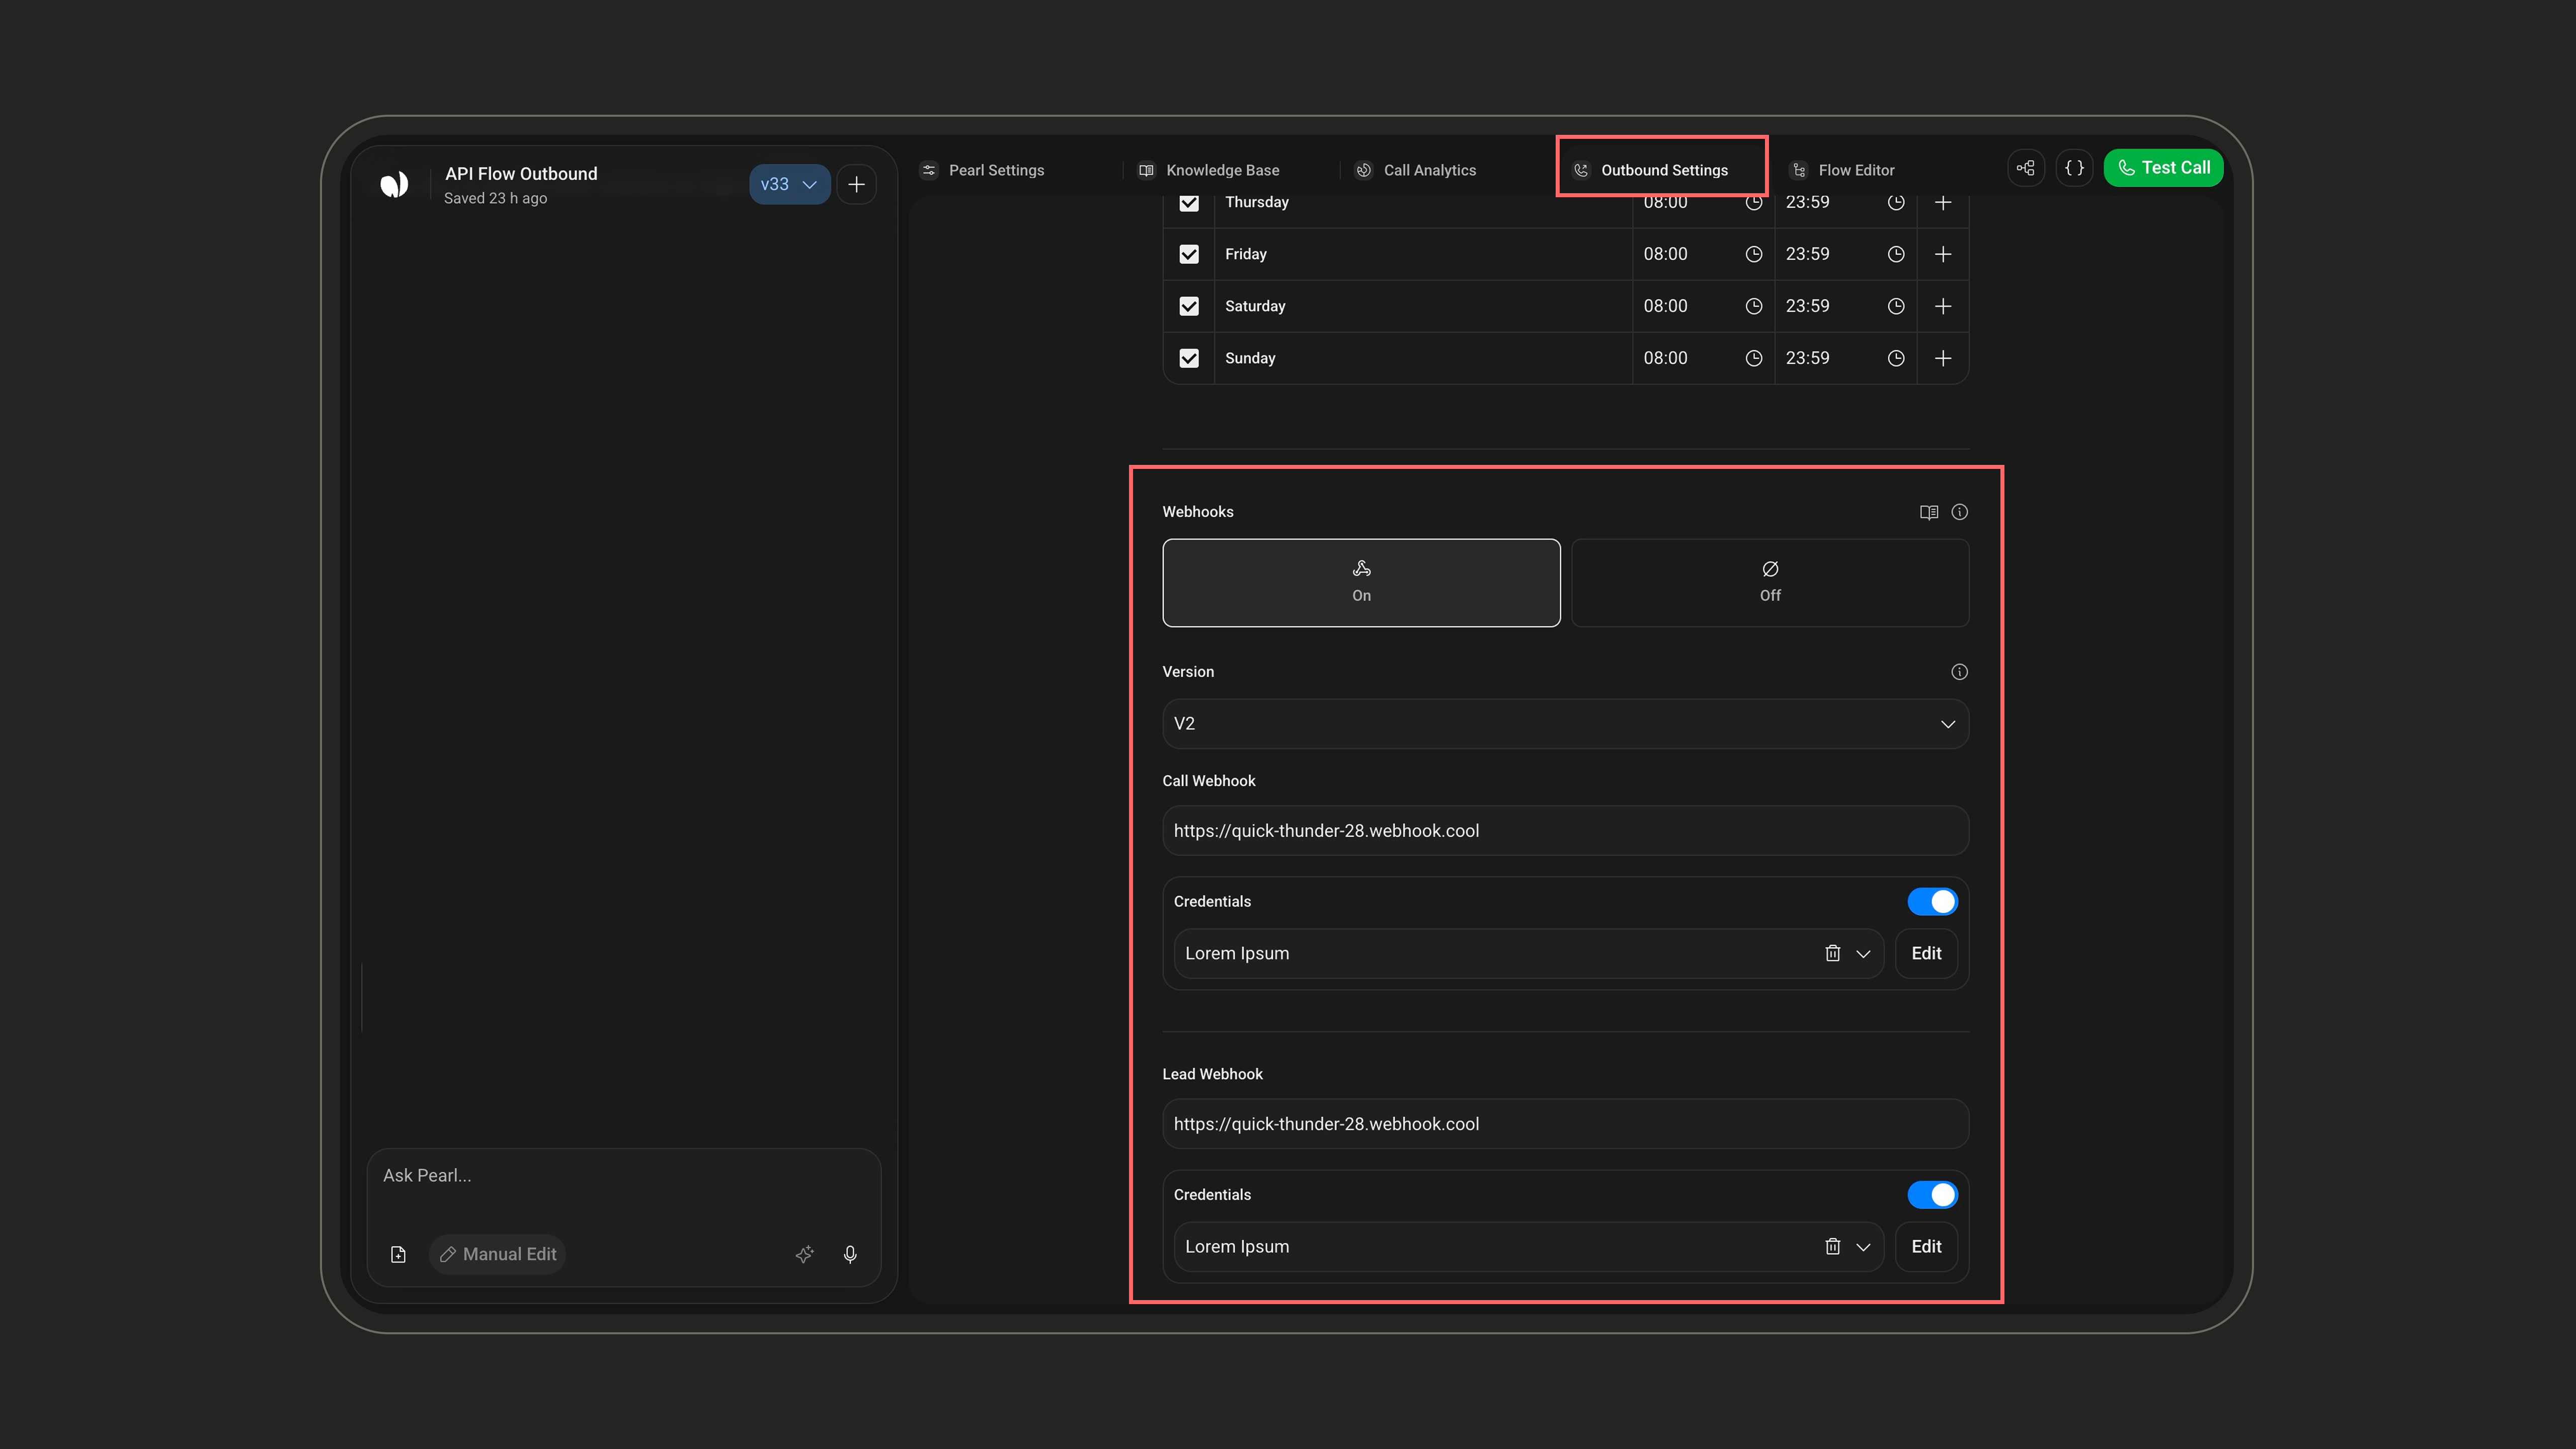Image resolution: width=2576 pixels, height=1449 pixels.
Task: Turn Webhooks On
Action: click(x=1361, y=583)
